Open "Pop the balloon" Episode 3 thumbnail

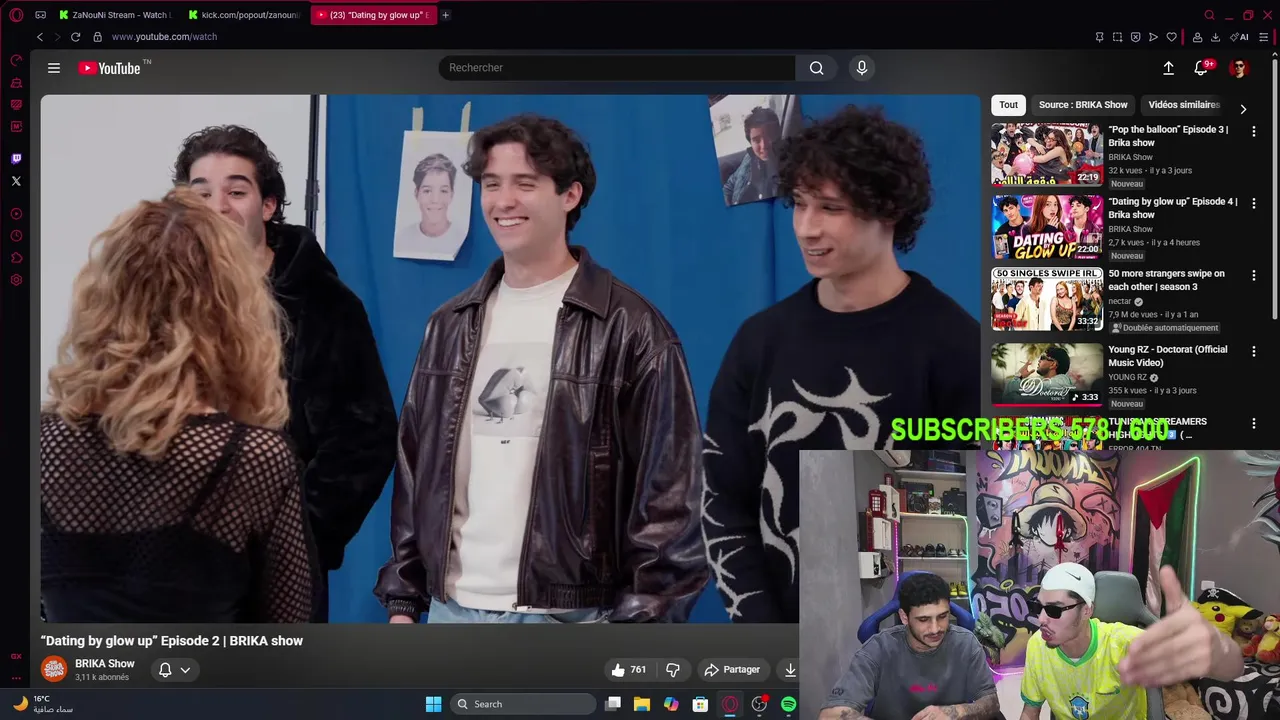(x=1047, y=155)
